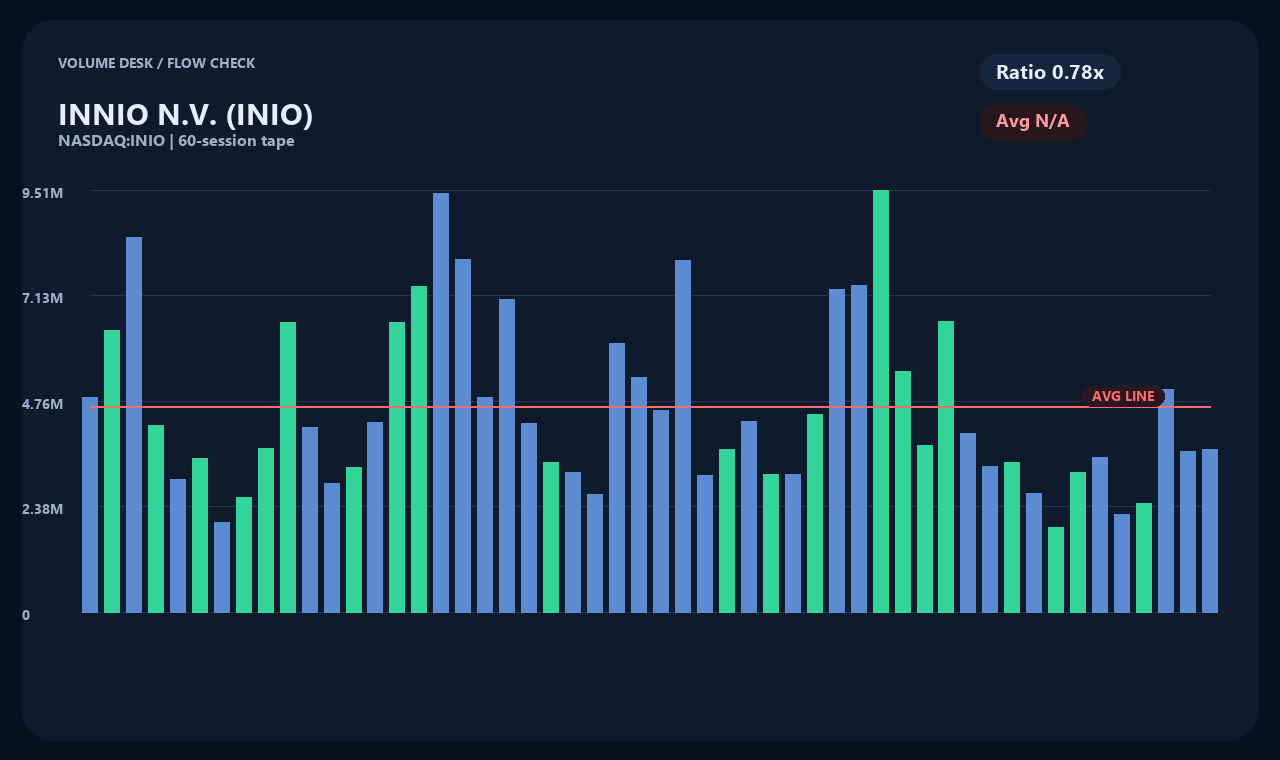This screenshot has height=760, width=1280.
Task: Select the AVG LINE label tag
Action: pyautogui.click(x=1123, y=396)
